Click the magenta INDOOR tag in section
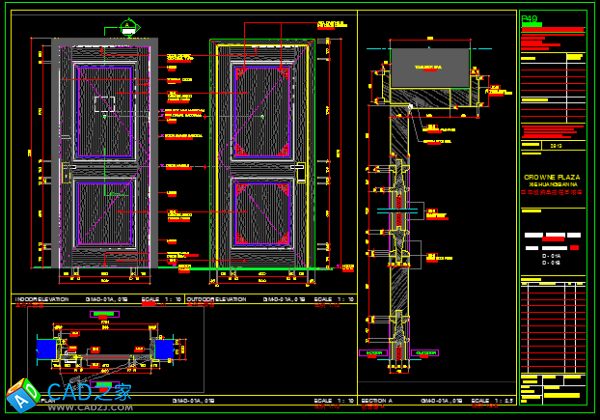This screenshot has height=420, width=600. [375, 353]
